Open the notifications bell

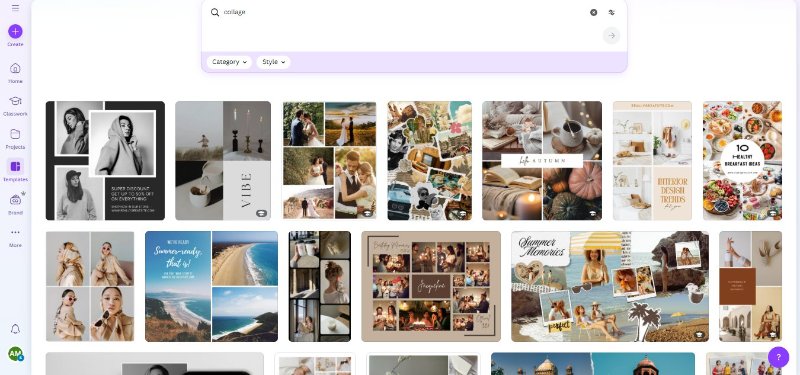pyautogui.click(x=15, y=329)
